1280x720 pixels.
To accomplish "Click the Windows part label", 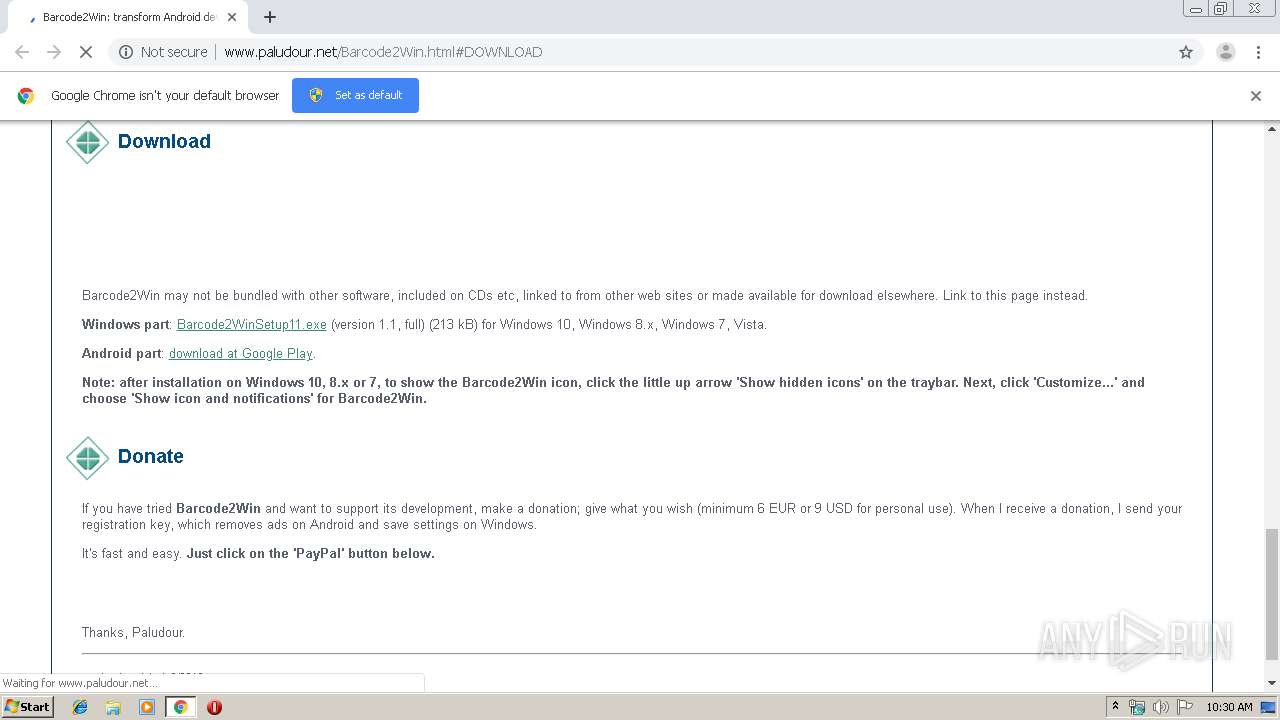I will [127, 325].
